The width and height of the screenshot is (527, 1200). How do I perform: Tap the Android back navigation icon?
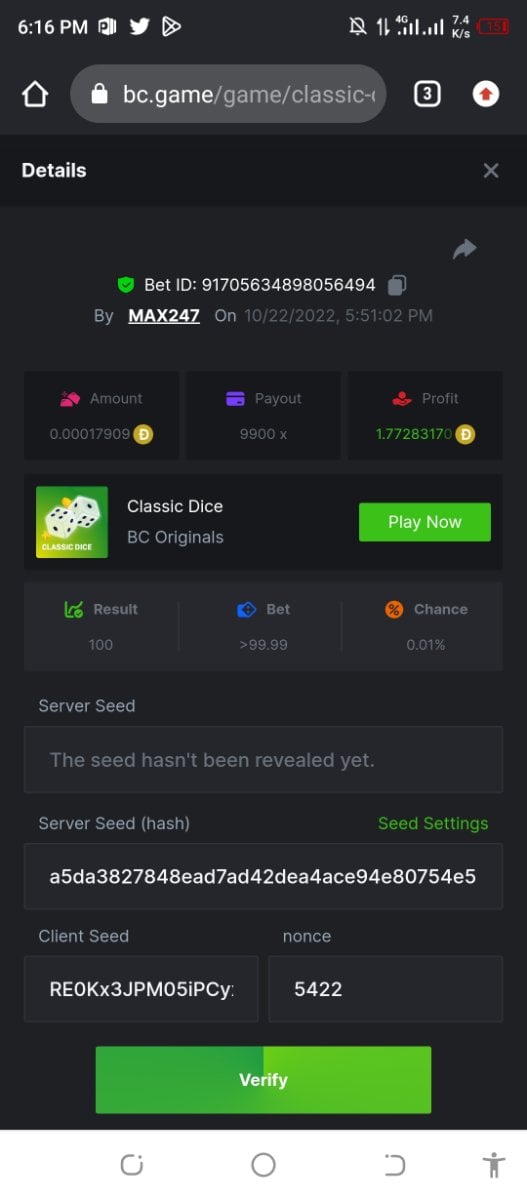coord(395,1164)
